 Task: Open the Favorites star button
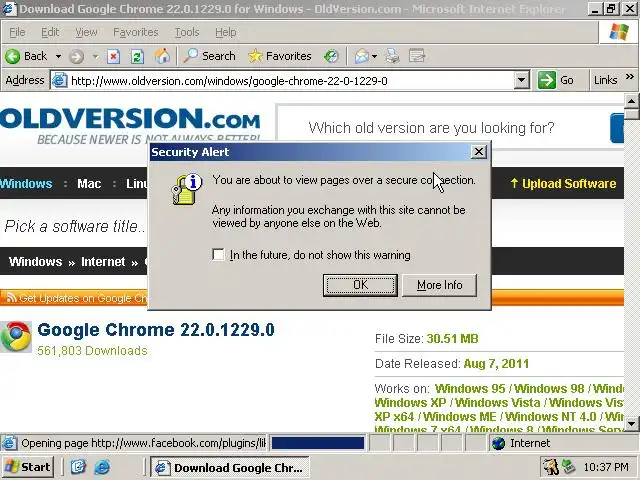click(x=280, y=56)
